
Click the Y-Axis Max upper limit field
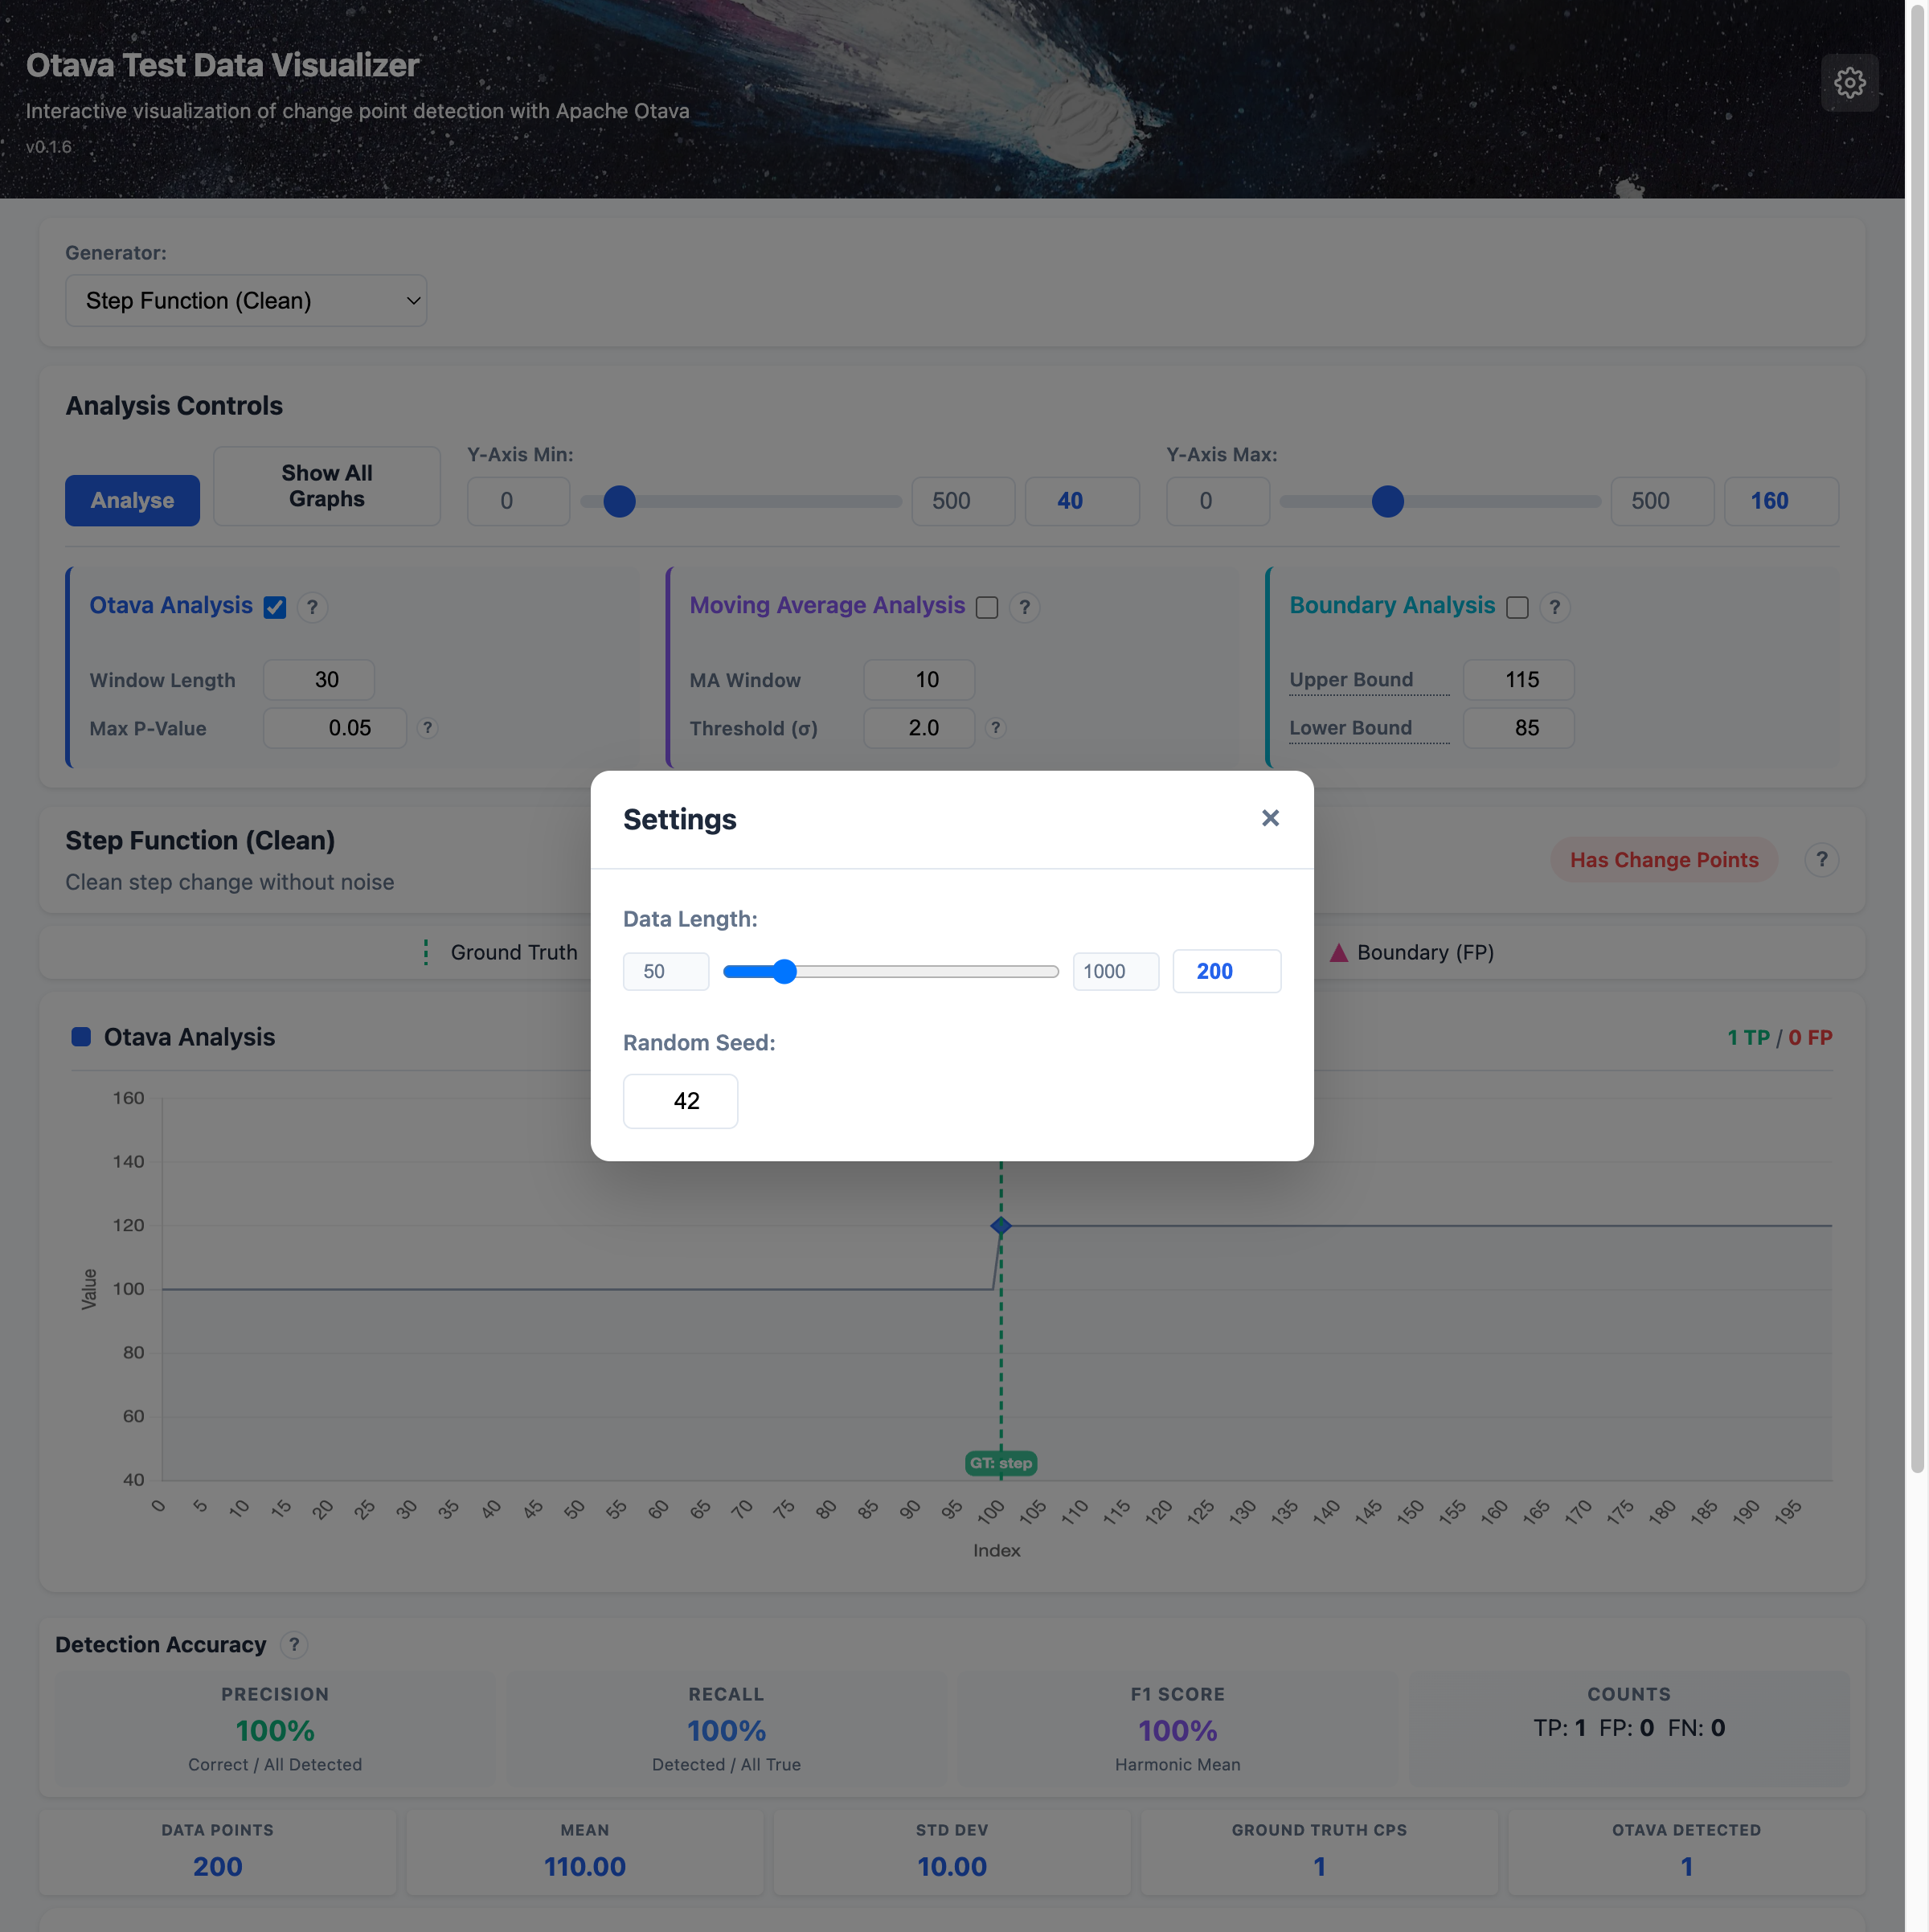click(1662, 501)
